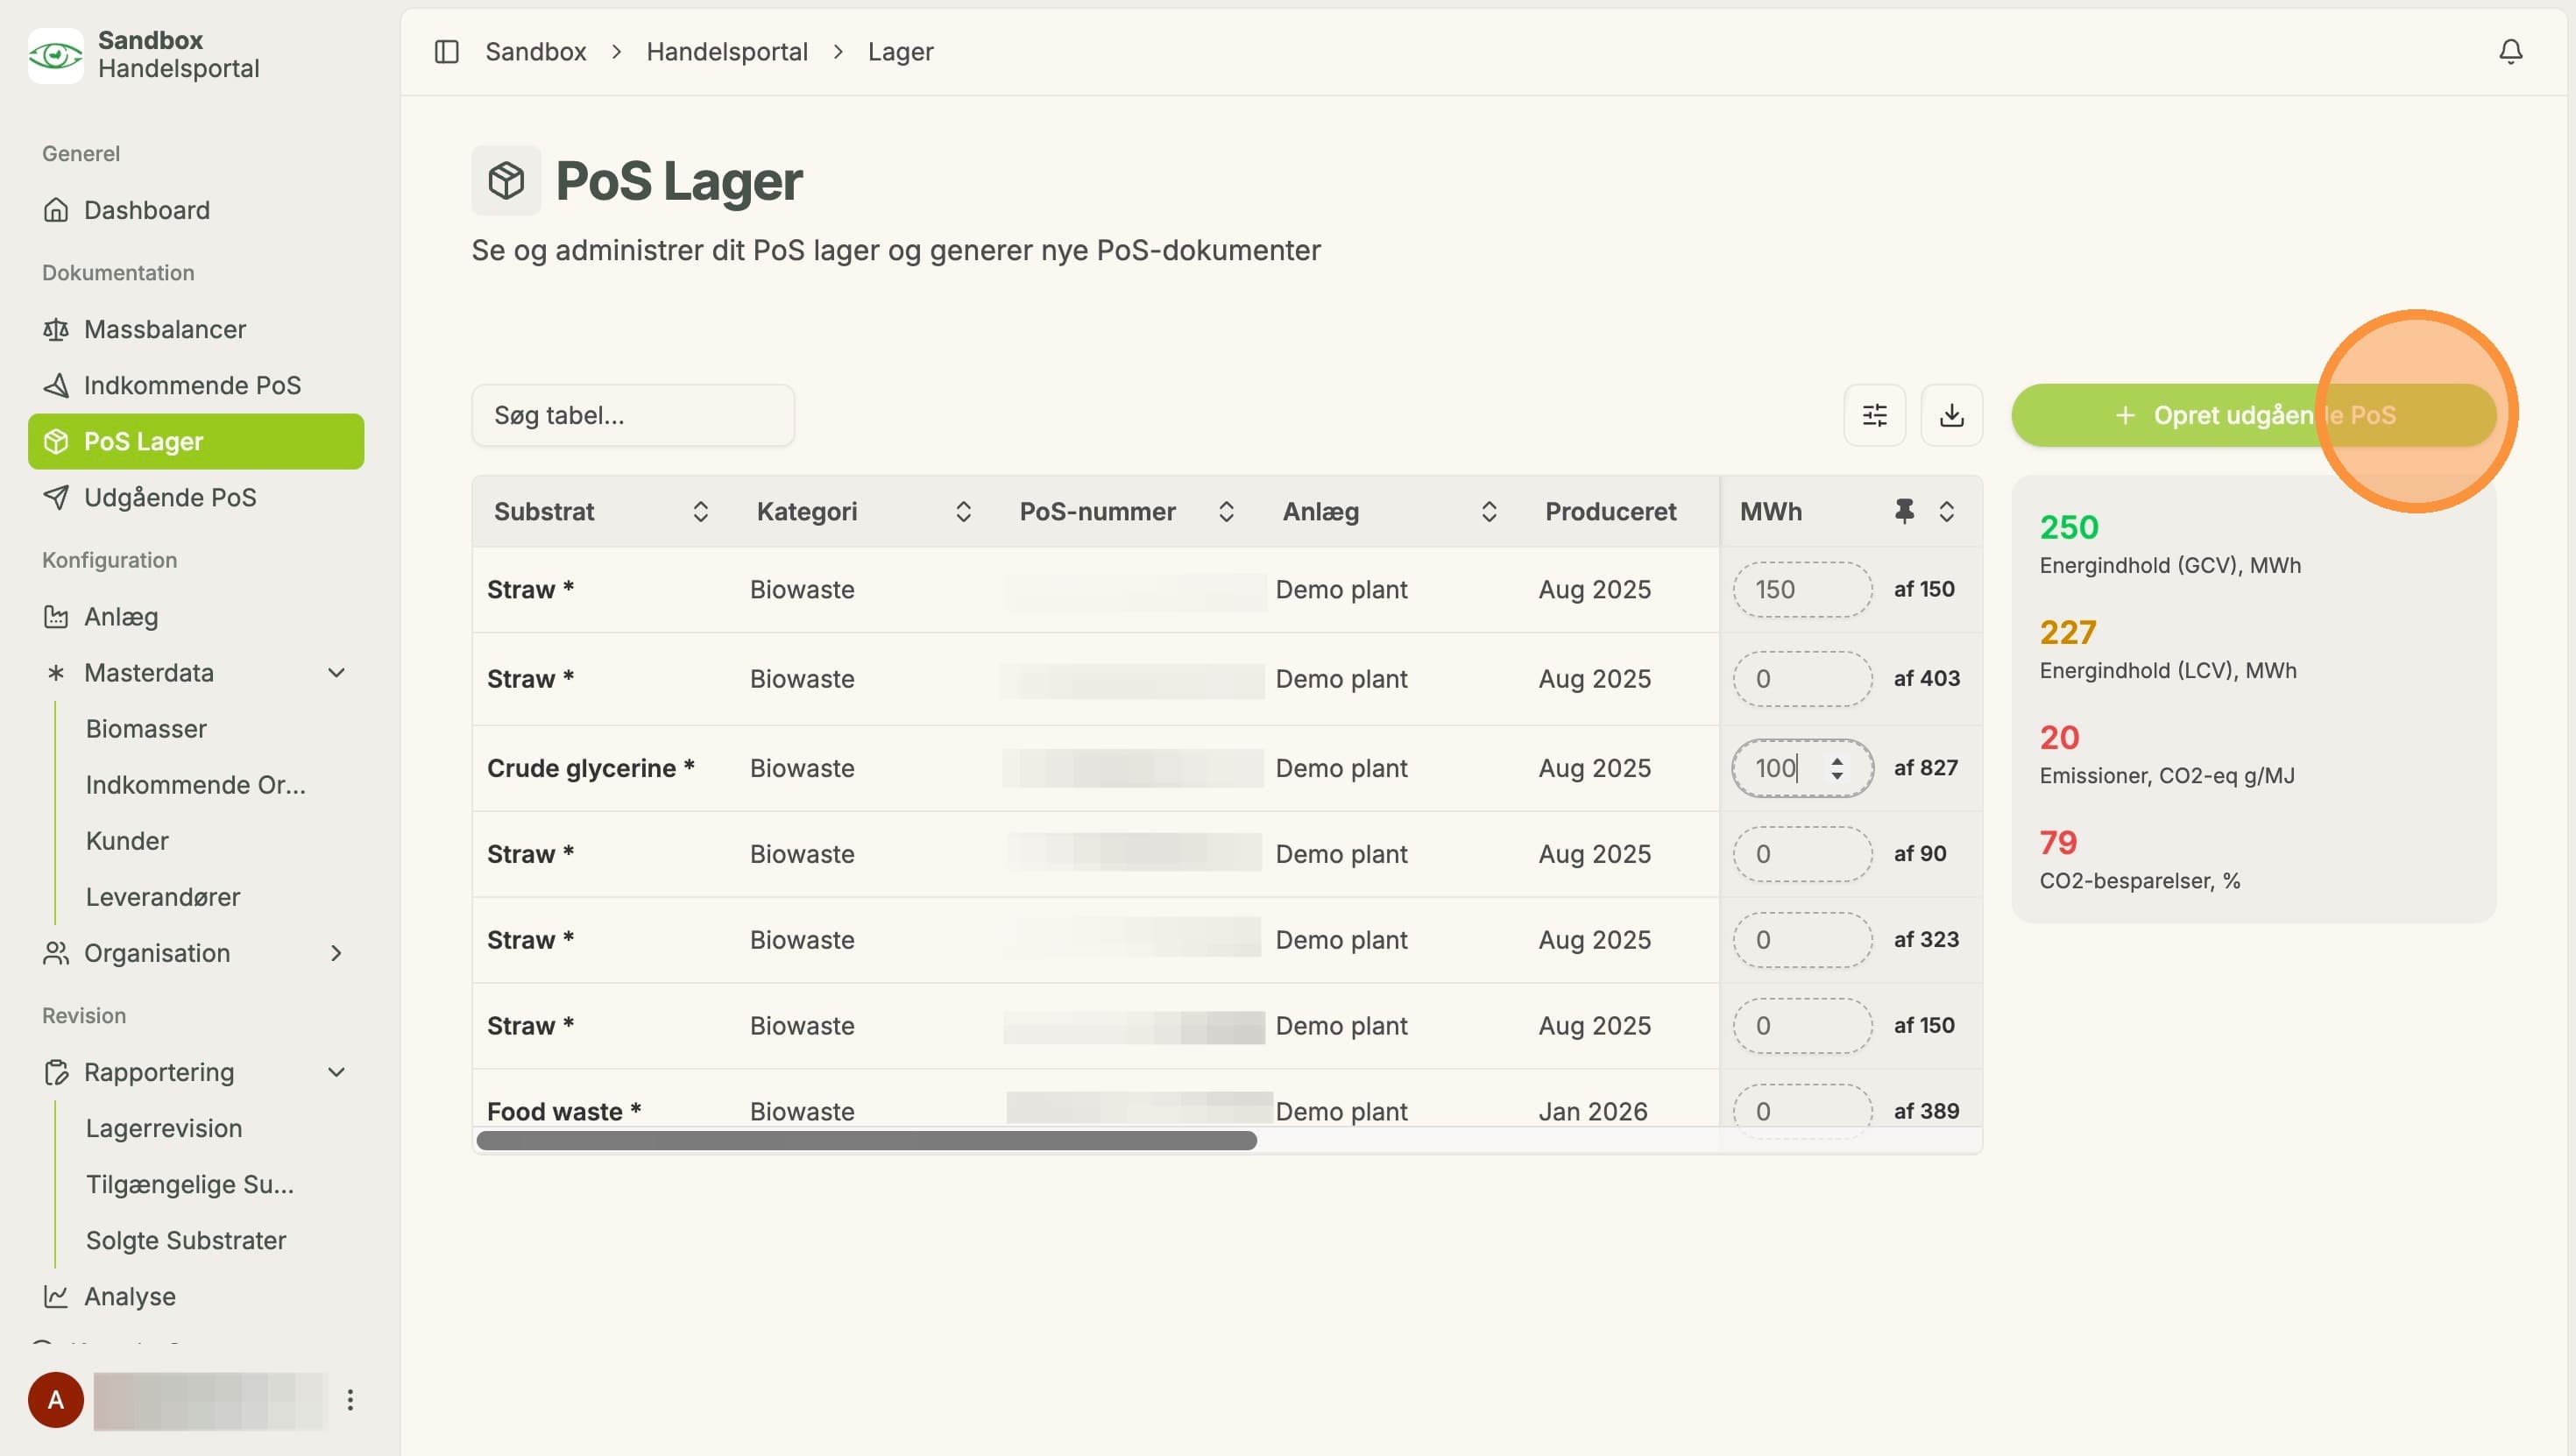Collapse the Rapportering section
The height and width of the screenshot is (1456, 2576).
336,1072
